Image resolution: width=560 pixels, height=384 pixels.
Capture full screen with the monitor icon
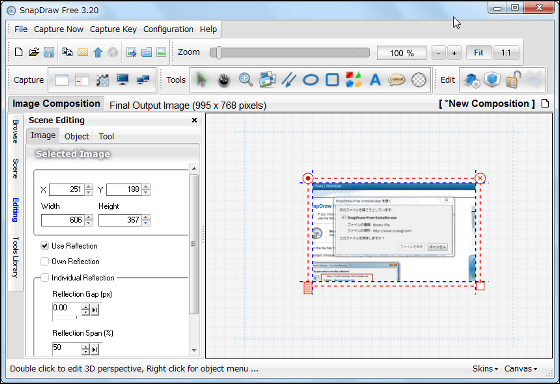(122, 80)
